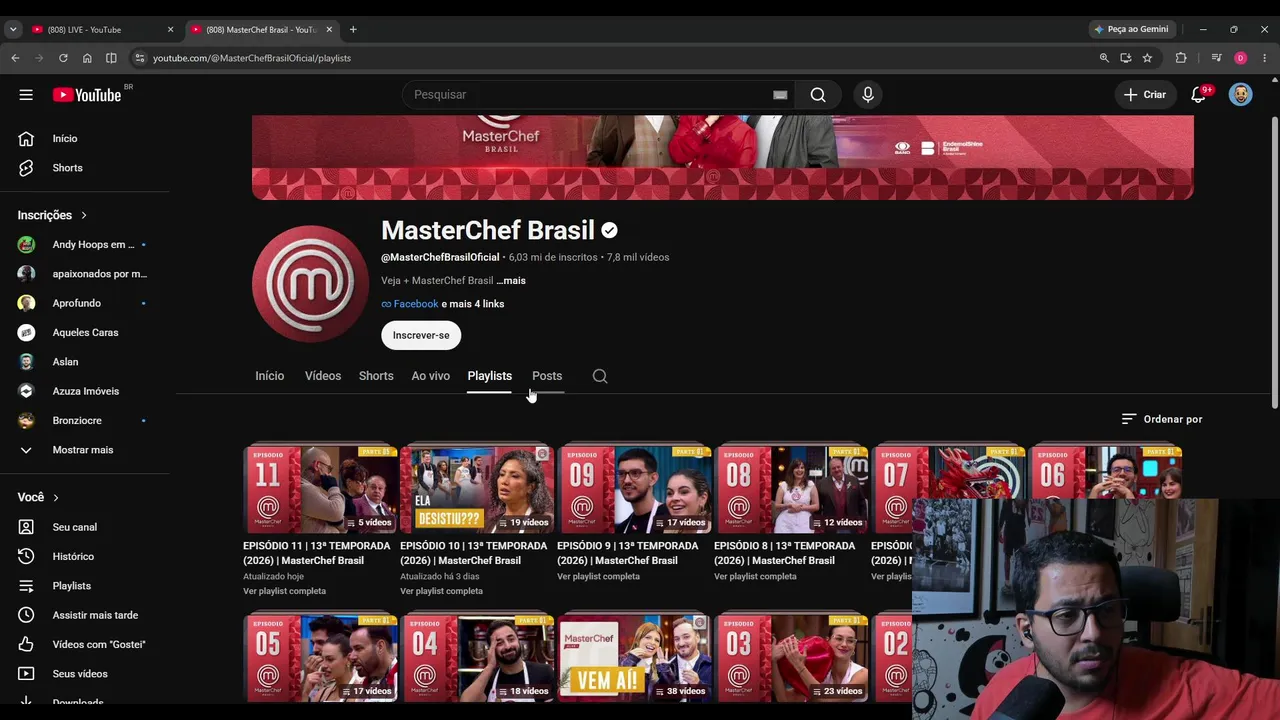Show the "e mais 4 links" list
This screenshot has width=1280, height=720.
[x=473, y=304]
